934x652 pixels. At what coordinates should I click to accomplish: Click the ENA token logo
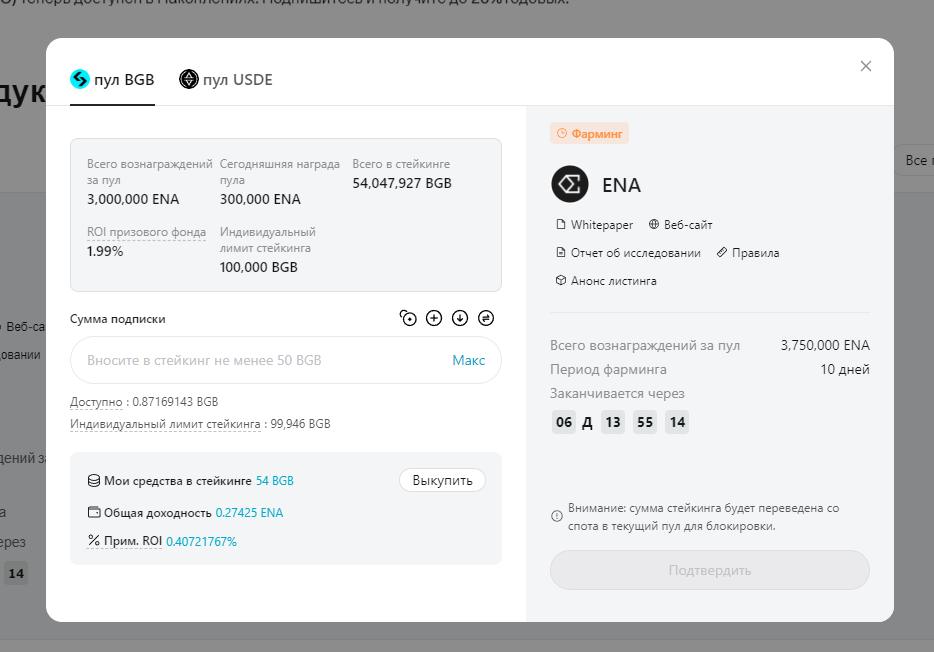[x=569, y=184]
